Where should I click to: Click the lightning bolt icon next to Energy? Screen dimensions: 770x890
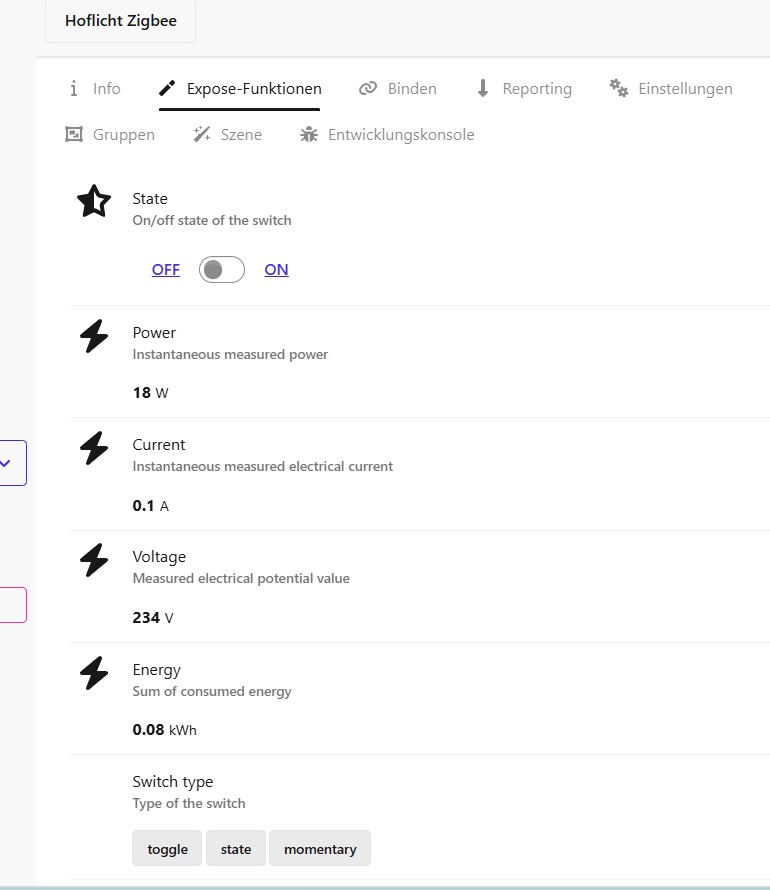click(x=94, y=673)
